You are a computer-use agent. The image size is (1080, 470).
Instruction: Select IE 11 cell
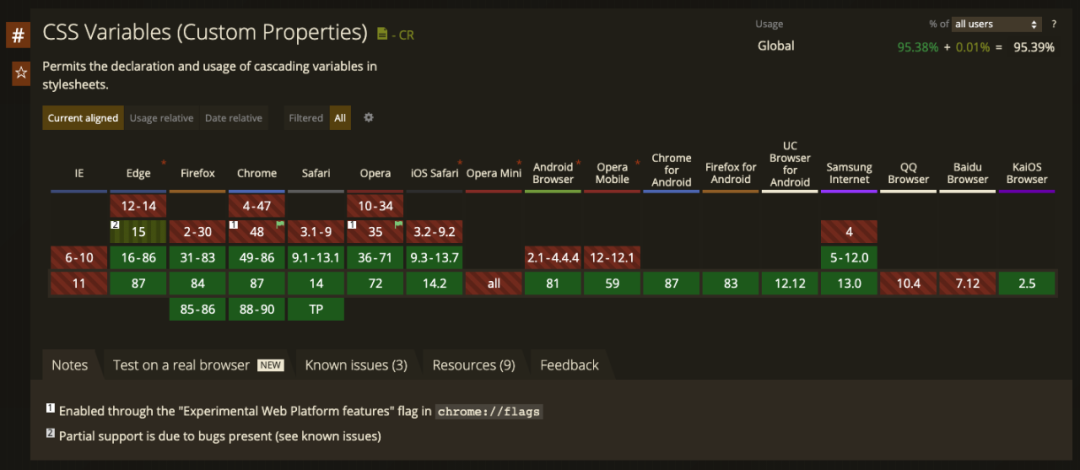tap(79, 283)
